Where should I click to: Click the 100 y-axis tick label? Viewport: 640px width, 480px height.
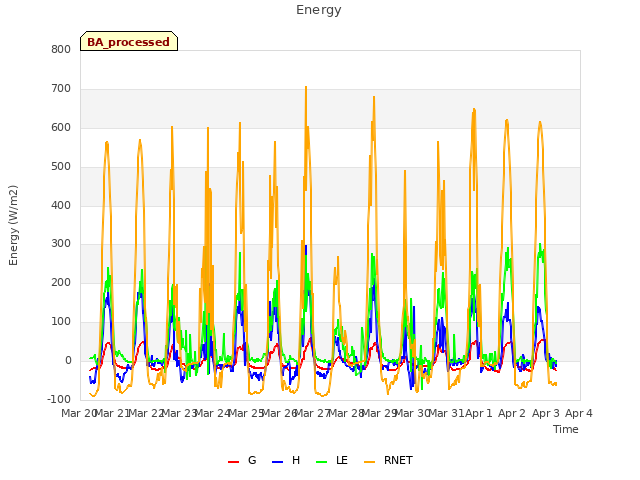click(61, 322)
